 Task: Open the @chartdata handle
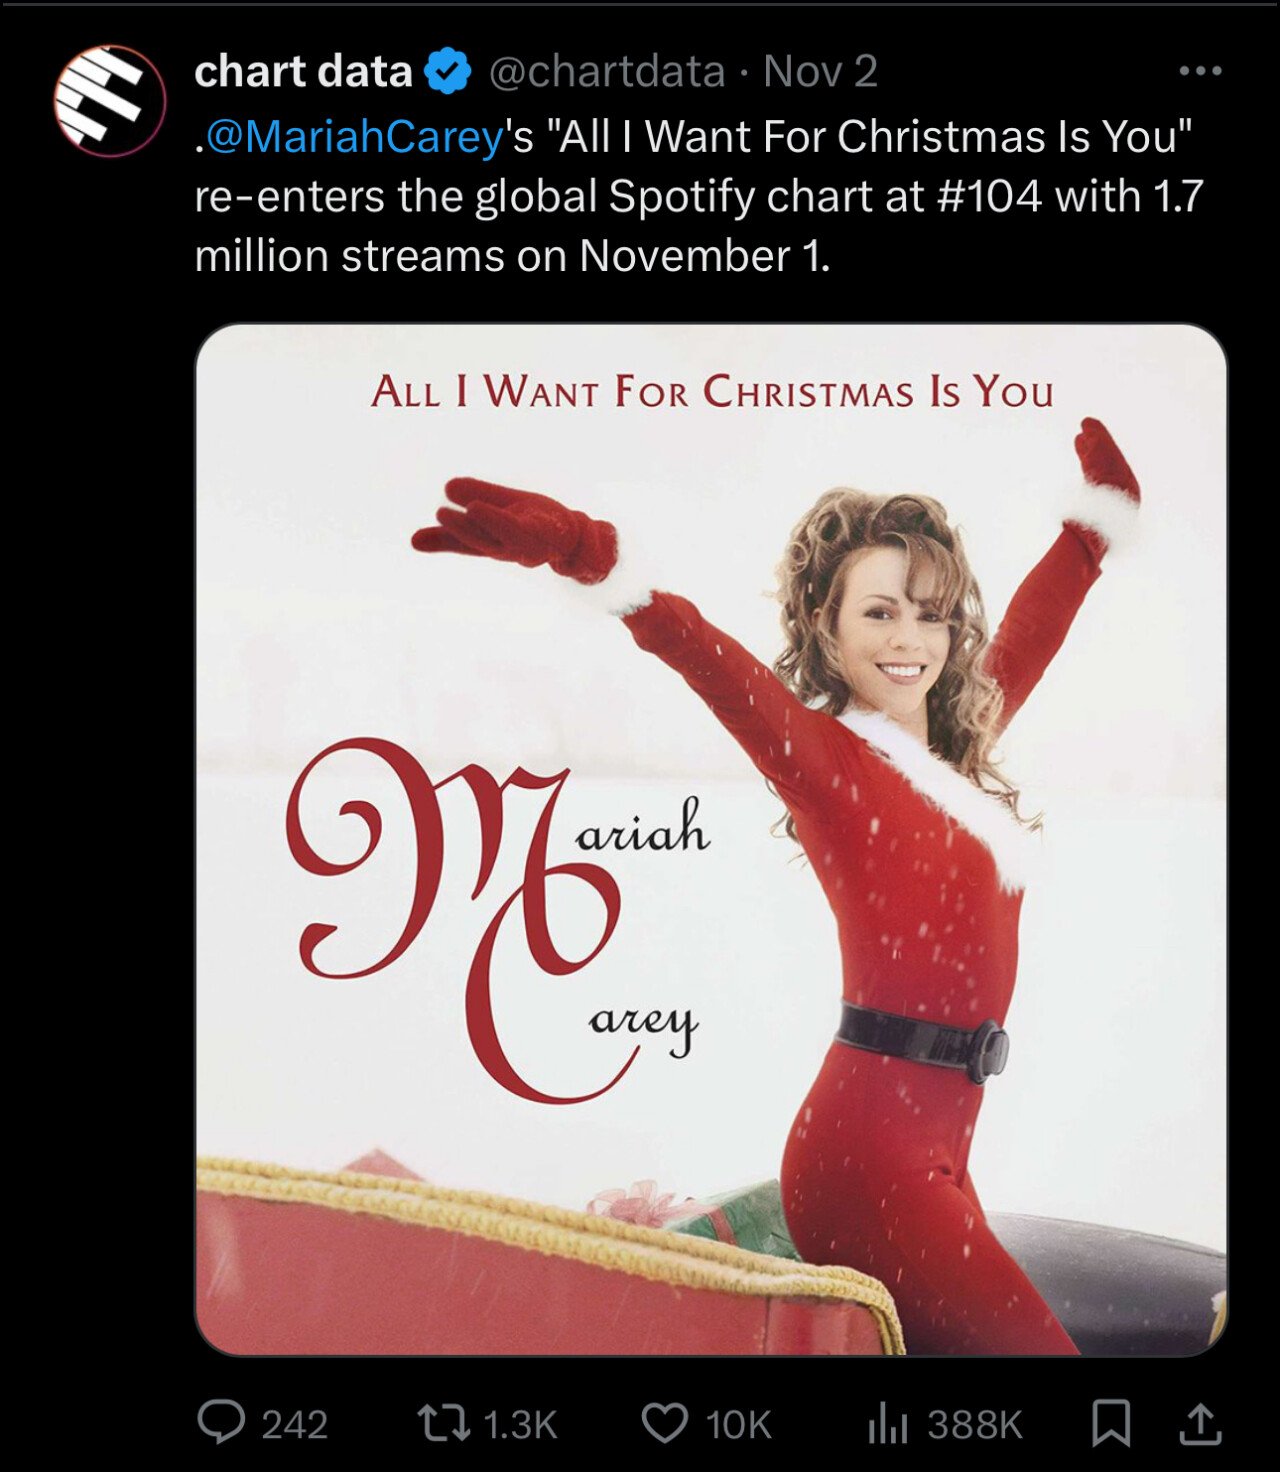pyautogui.click(x=607, y=72)
